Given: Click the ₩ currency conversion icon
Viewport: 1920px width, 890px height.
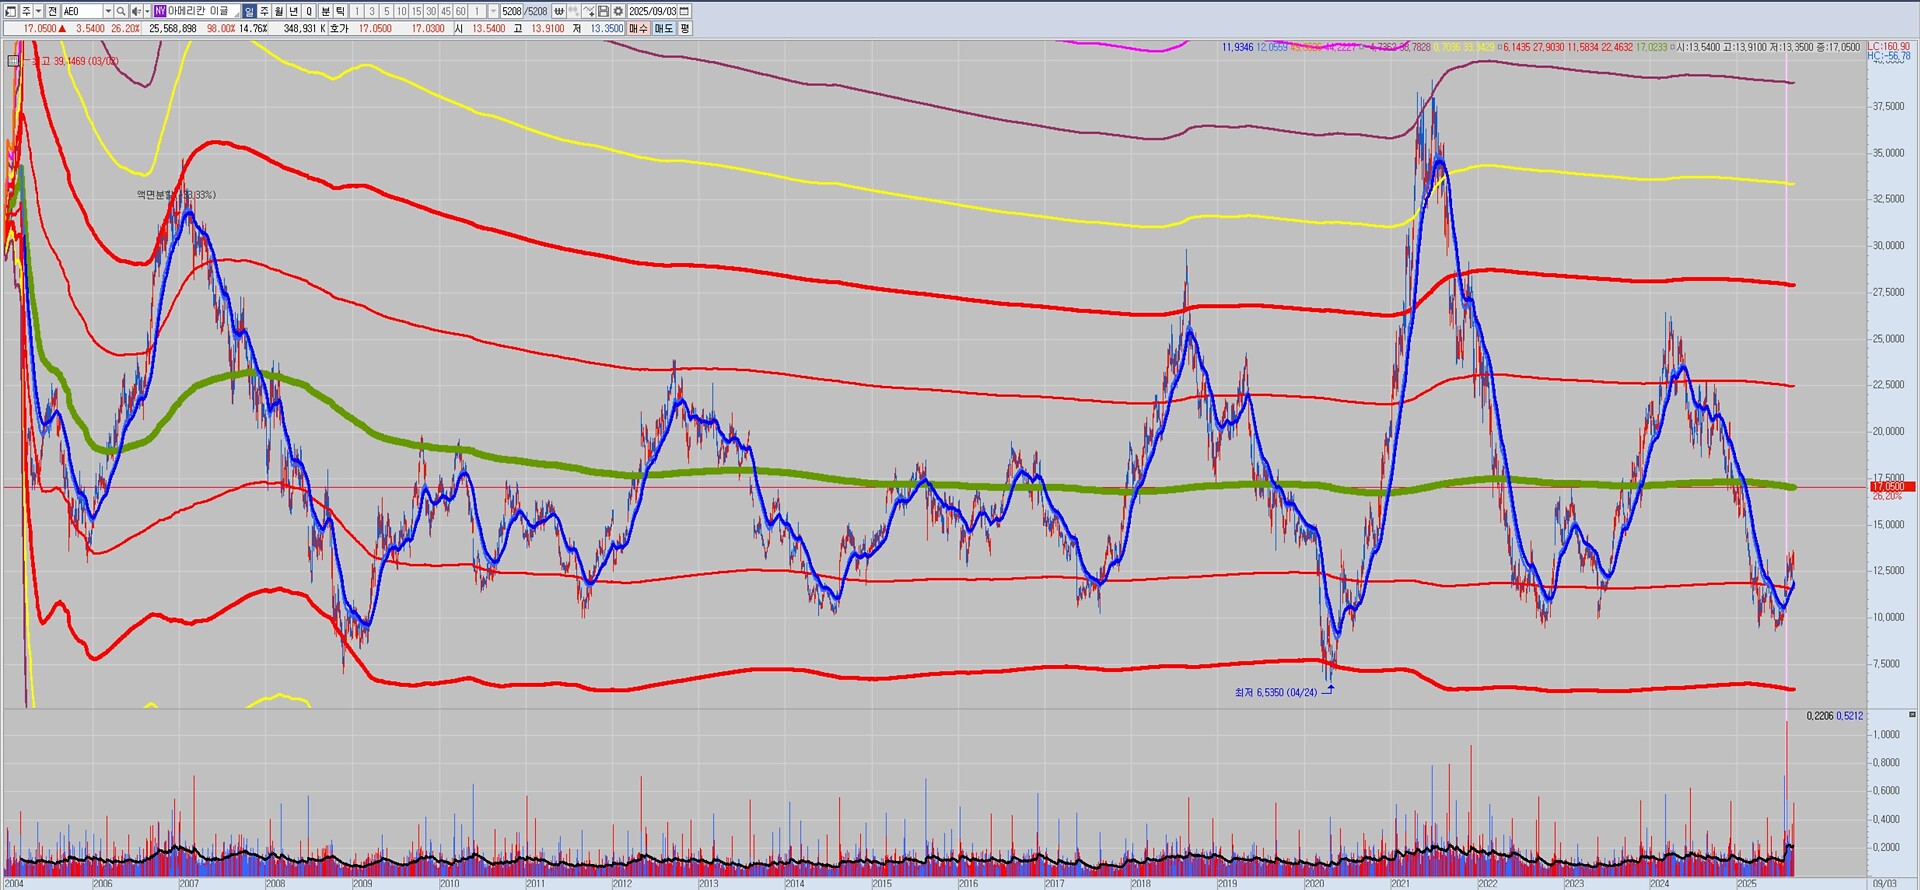Looking at the screenshot, I should 559,11.
